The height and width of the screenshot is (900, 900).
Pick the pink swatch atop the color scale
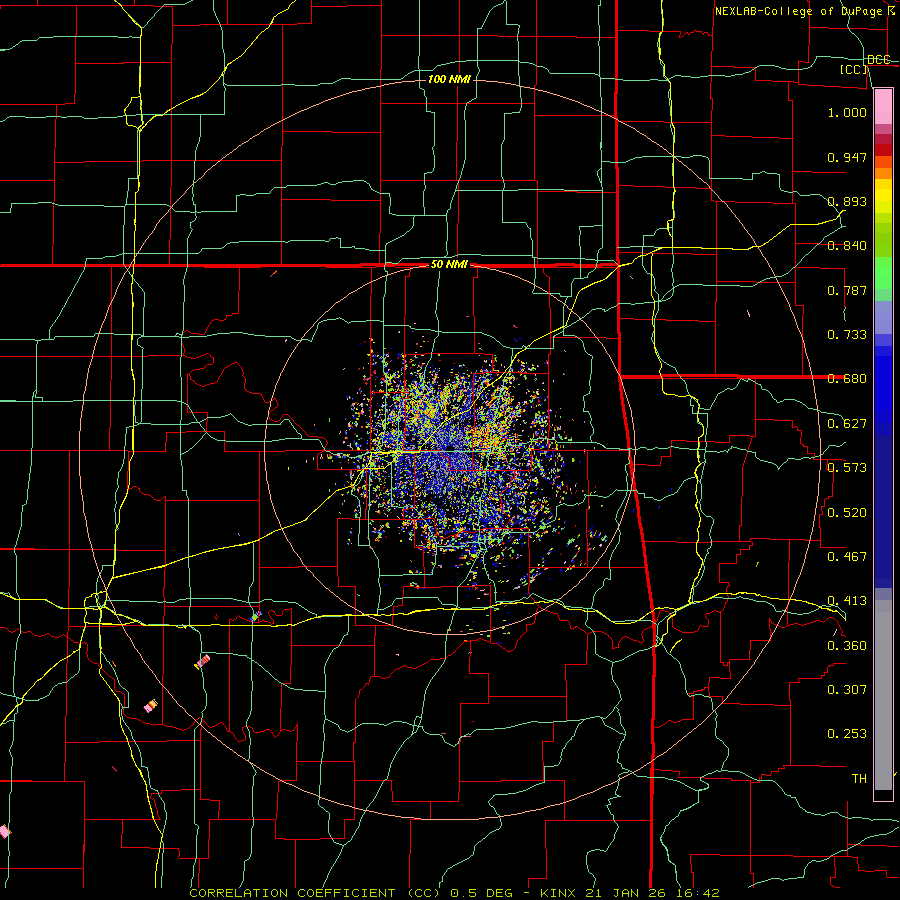tap(883, 106)
